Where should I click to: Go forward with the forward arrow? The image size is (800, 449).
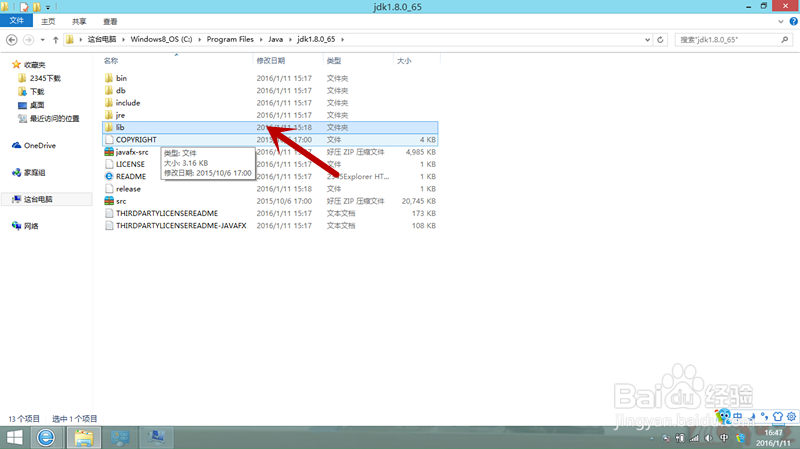[x=29, y=39]
